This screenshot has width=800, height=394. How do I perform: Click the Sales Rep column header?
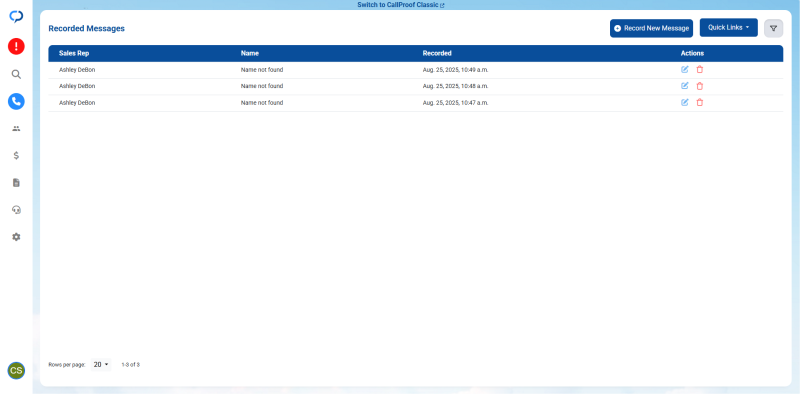tap(74, 53)
